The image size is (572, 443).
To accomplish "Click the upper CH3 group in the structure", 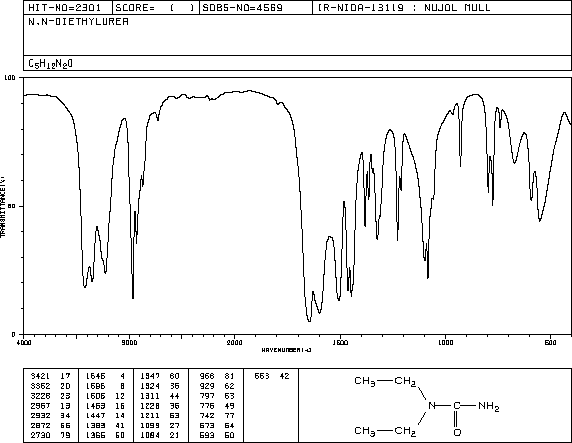I will tap(365, 382).
